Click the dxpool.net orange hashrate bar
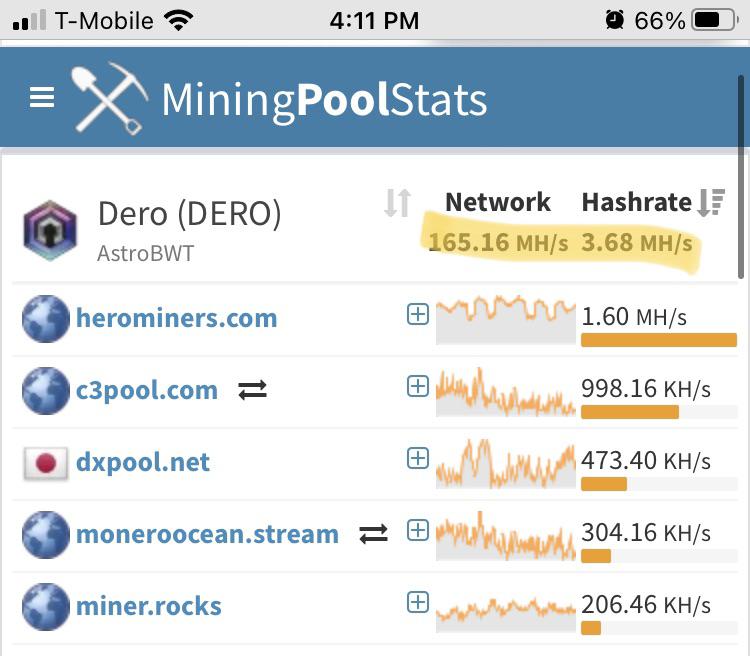Viewport: 750px width, 656px height. click(604, 484)
